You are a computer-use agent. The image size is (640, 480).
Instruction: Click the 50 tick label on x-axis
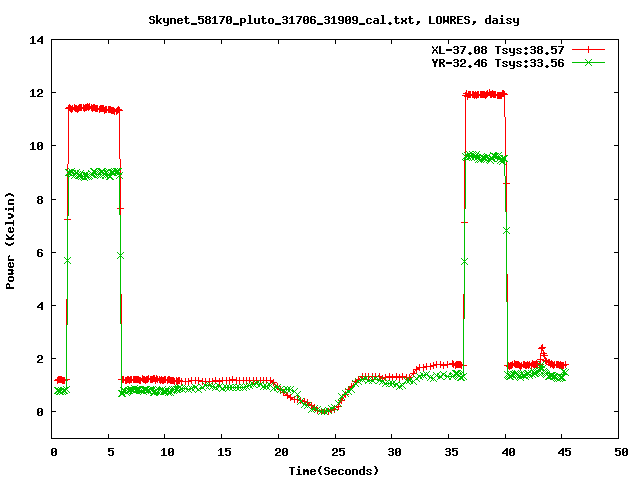pyautogui.click(x=618, y=452)
